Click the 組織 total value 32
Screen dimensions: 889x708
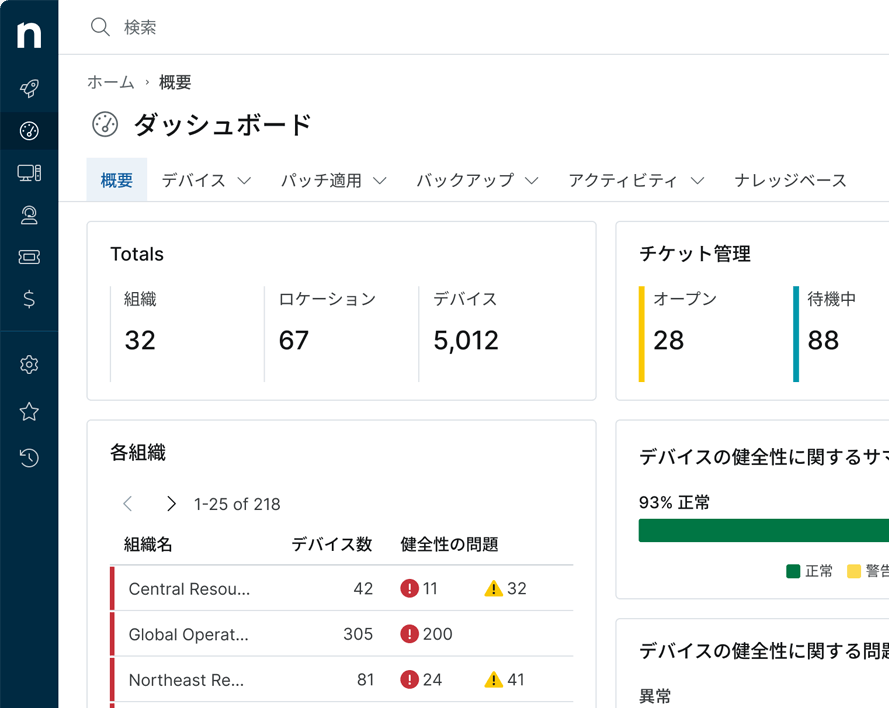[140, 340]
